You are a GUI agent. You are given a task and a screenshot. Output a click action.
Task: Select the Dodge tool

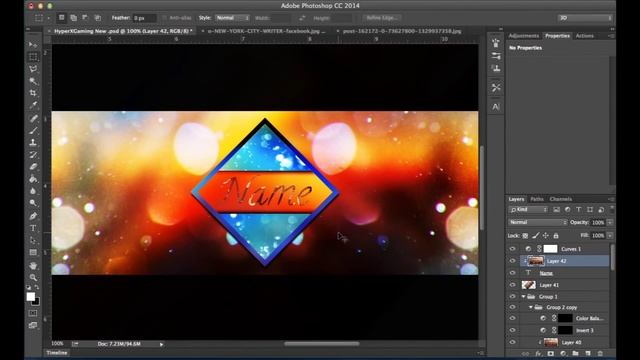[33, 203]
